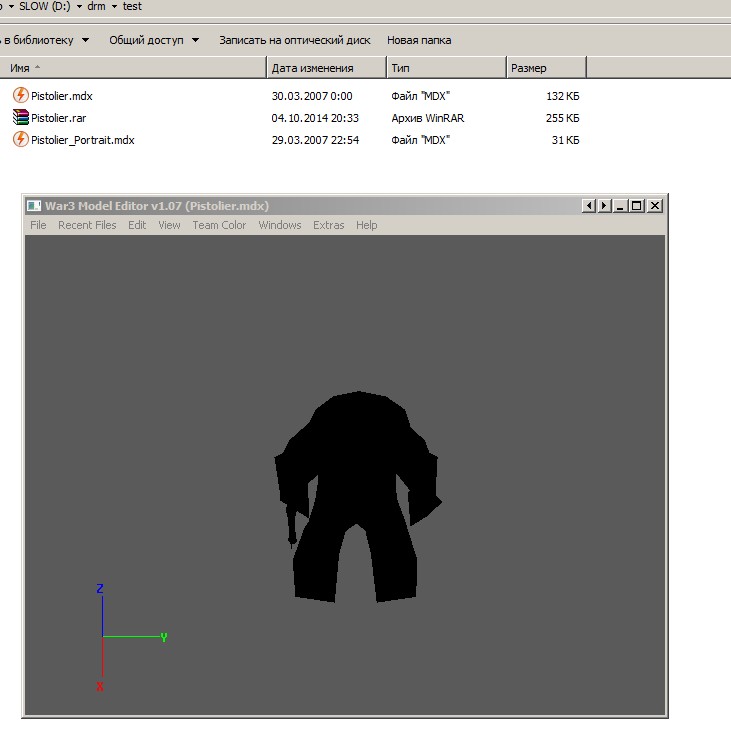Click the date 04.10.2014 20:33
The height and width of the screenshot is (737, 731).
315,118
